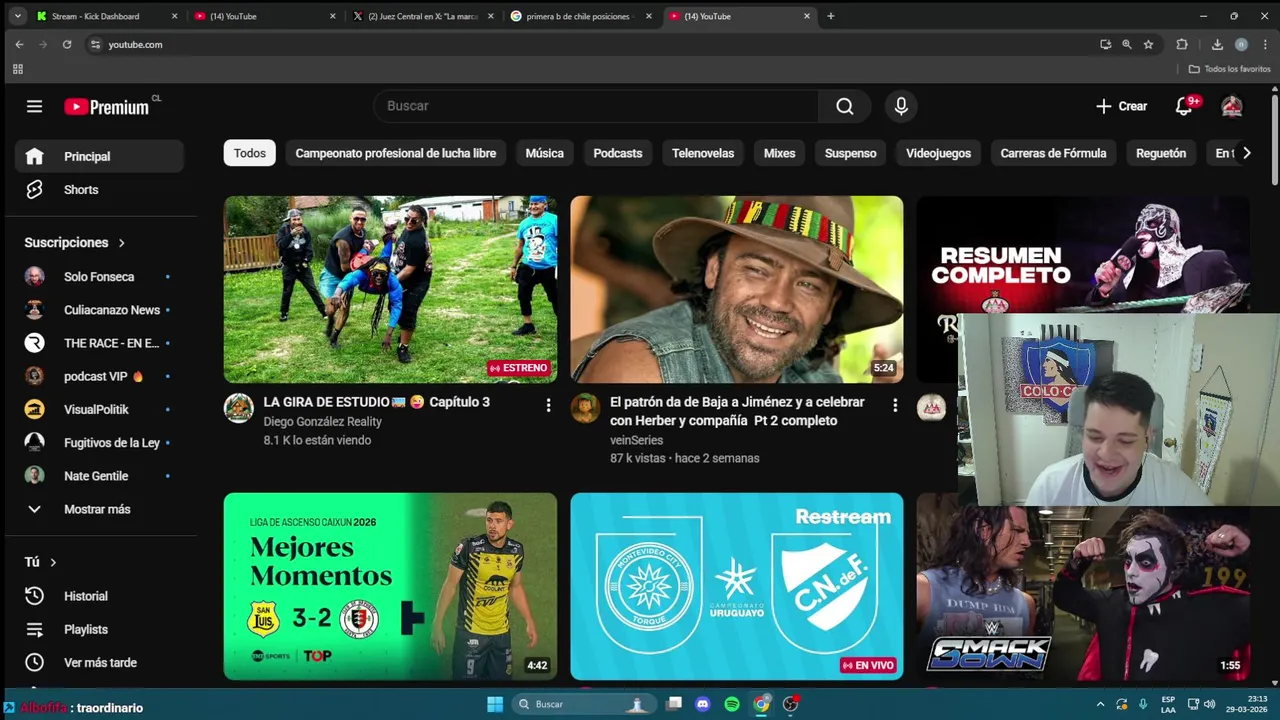Show hidden system tray icons
Image resolution: width=1280 pixels, height=720 pixels.
(1100, 704)
